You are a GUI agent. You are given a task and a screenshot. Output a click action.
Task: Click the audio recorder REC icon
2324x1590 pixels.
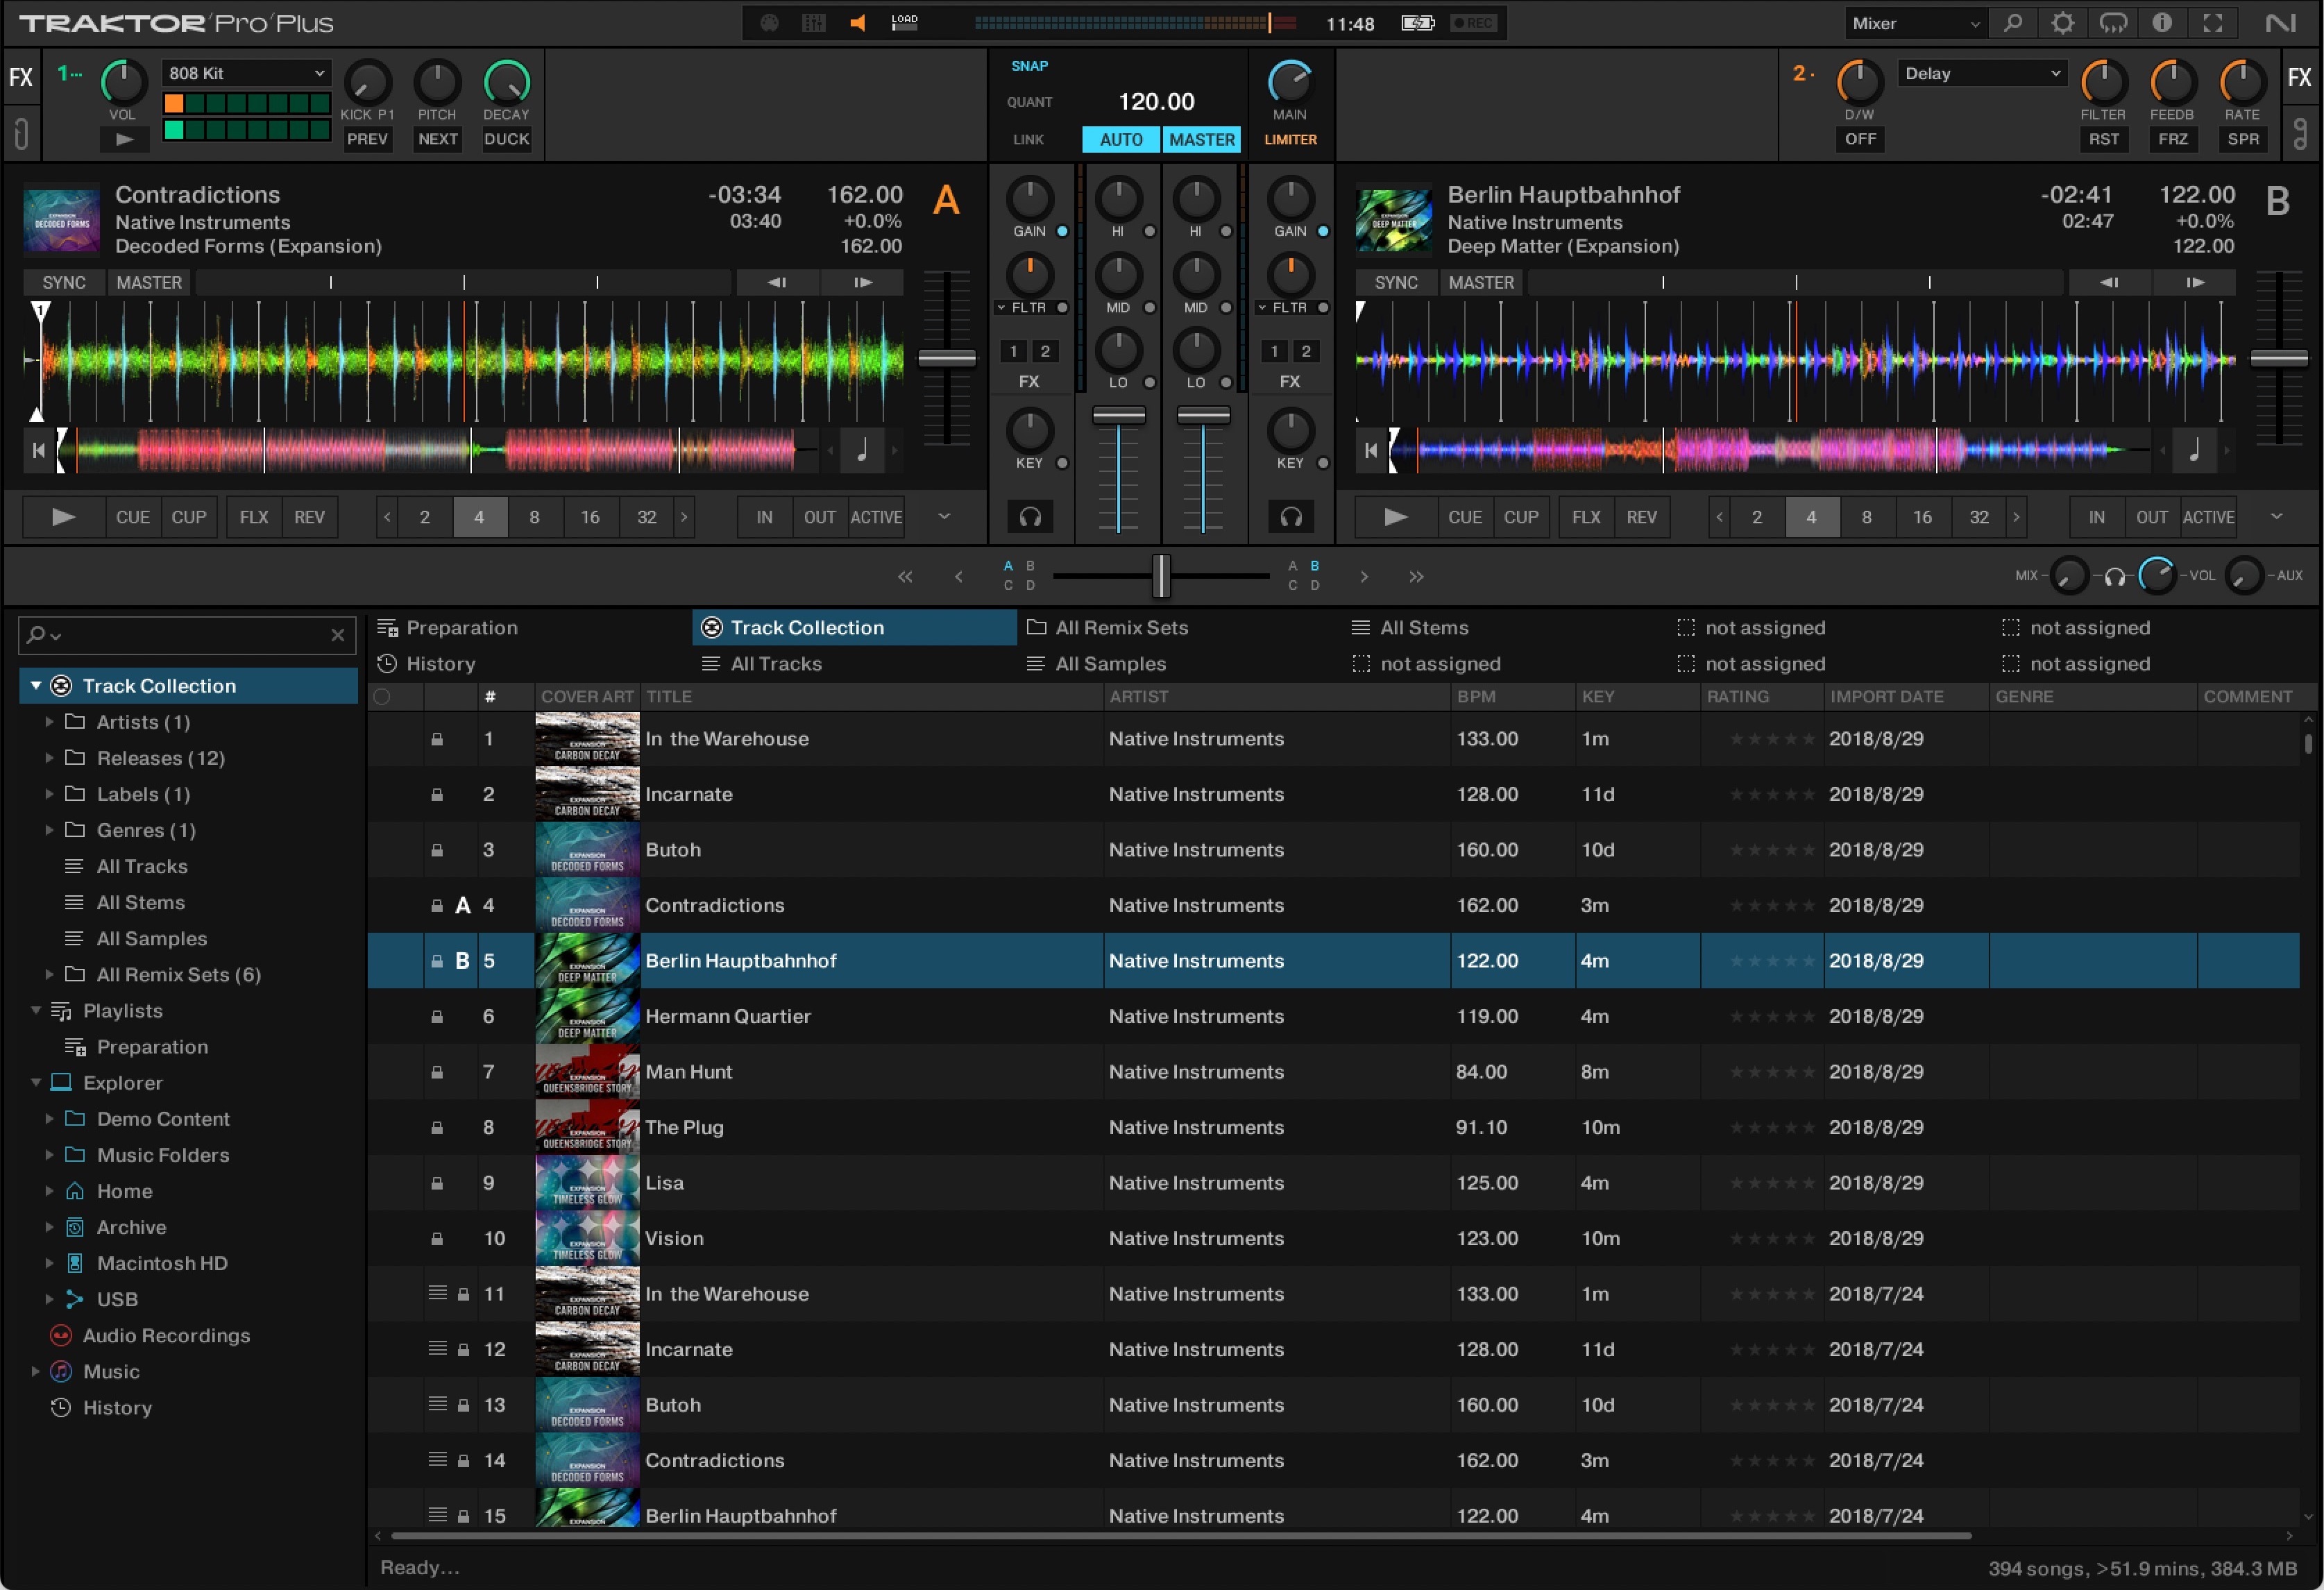pos(1473,23)
